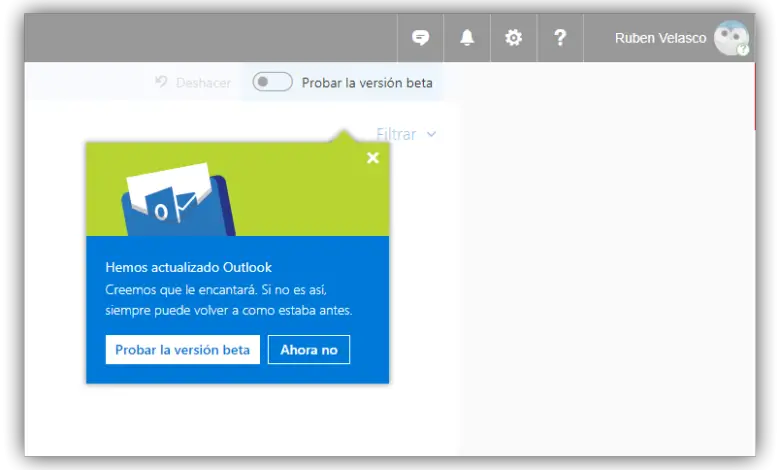Open the notifications bell
Image resolution: width=780 pixels, height=470 pixels.
[x=467, y=38]
